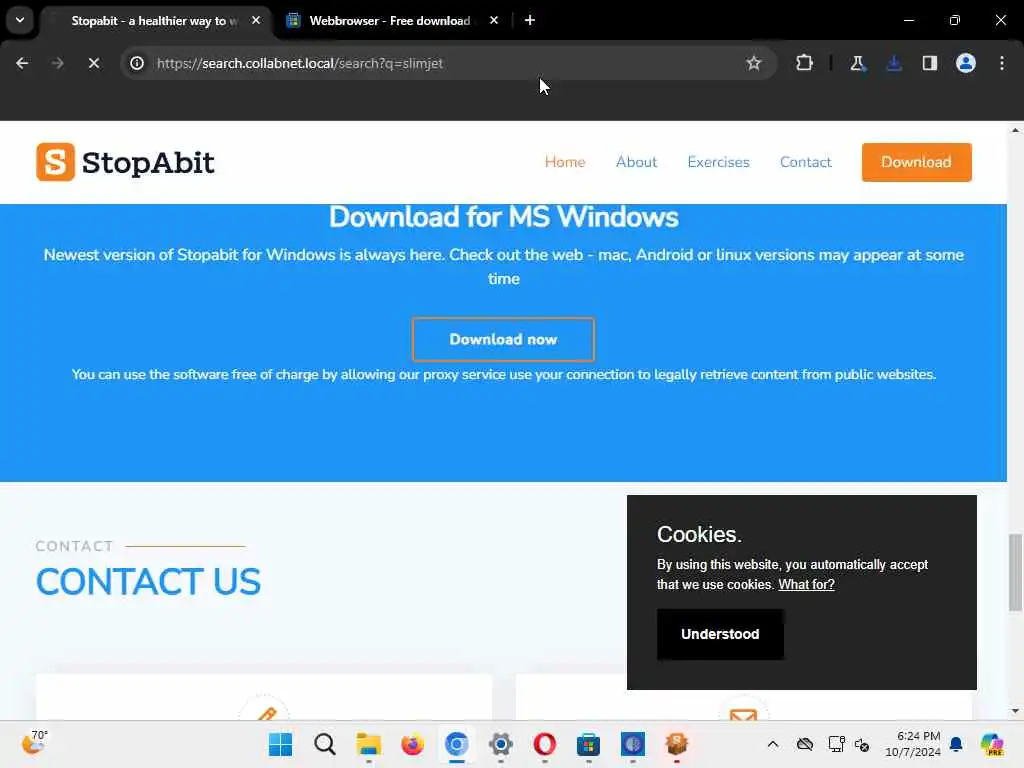Open the network display tray icon
Image resolution: width=1024 pixels, height=768 pixels.
pos(836,744)
